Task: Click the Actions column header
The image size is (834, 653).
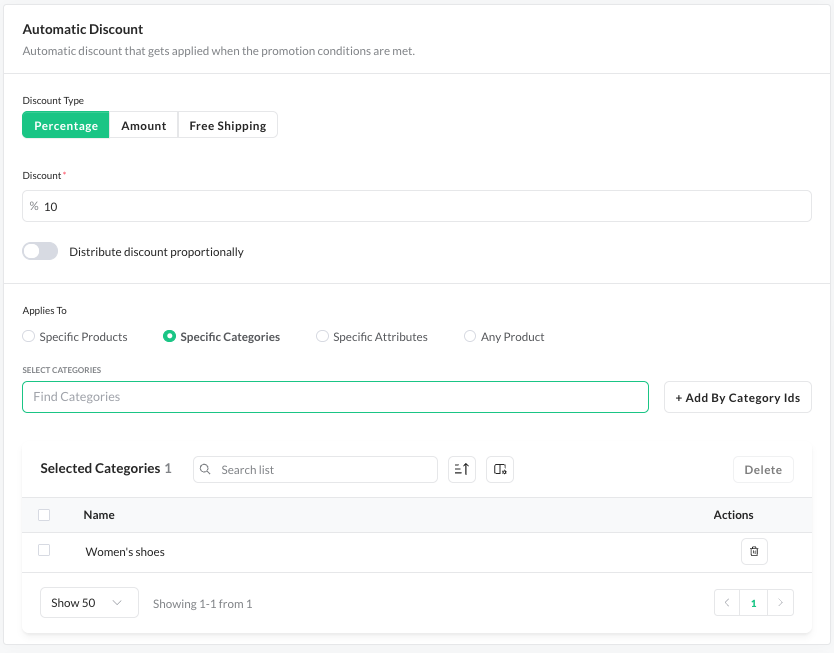Action: click(x=733, y=515)
